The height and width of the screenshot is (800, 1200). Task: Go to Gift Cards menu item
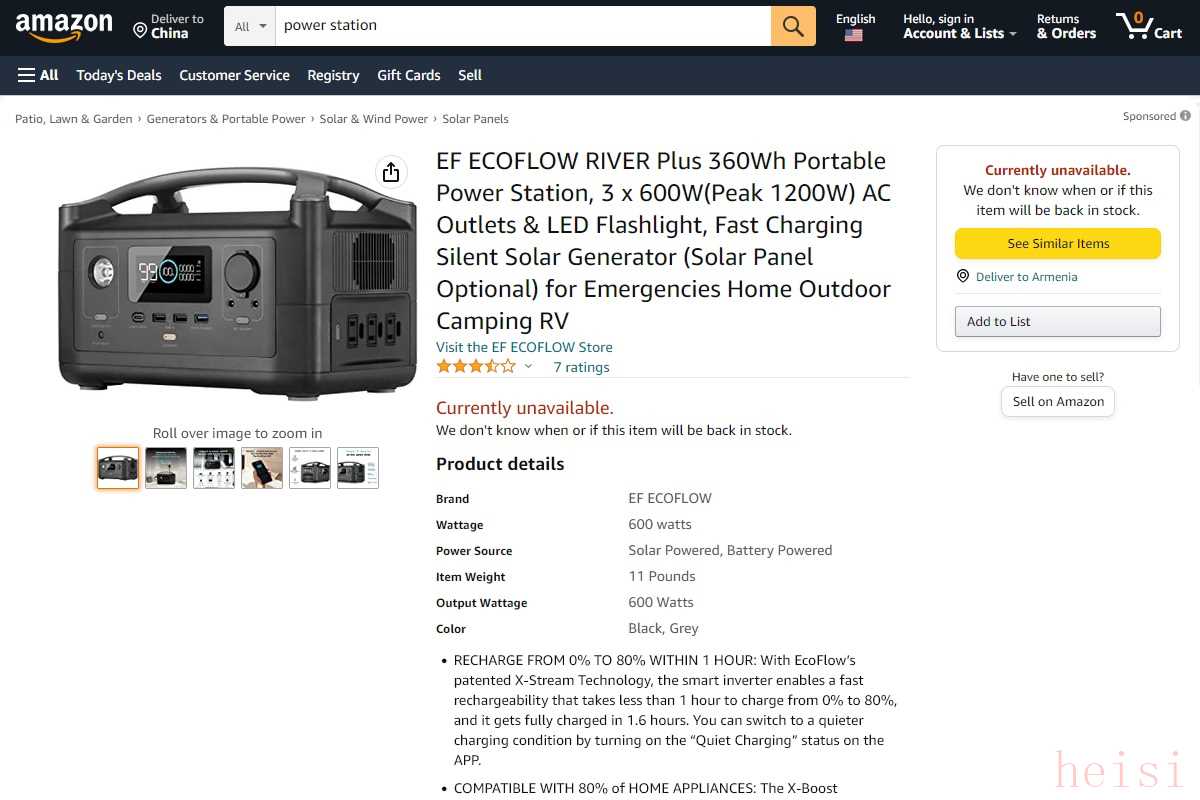[x=408, y=75]
